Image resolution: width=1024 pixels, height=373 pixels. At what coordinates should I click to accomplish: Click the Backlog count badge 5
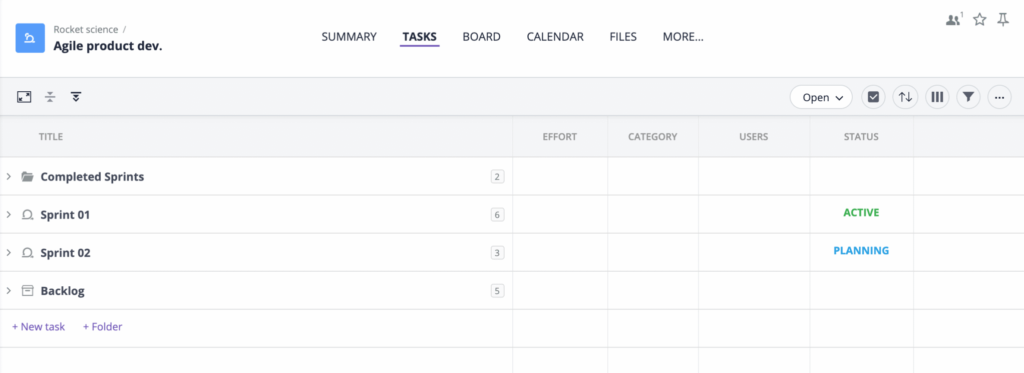pyautogui.click(x=498, y=291)
